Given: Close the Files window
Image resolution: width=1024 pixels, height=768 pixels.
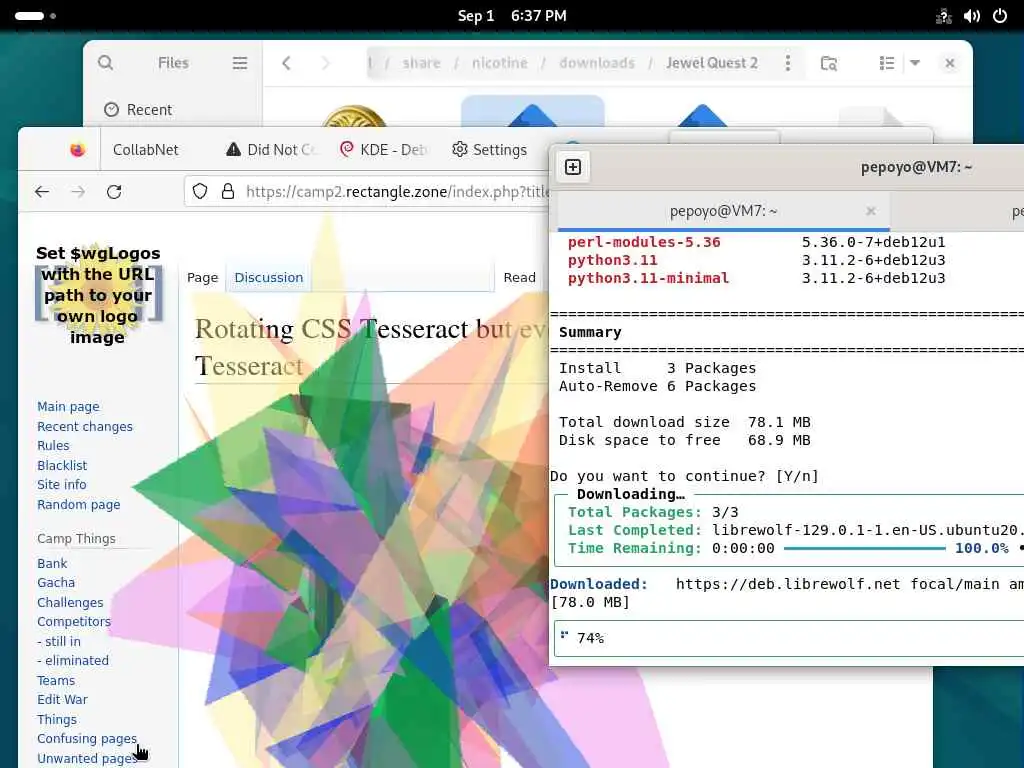Looking at the screenshot, I should click(x=950, y=63).
